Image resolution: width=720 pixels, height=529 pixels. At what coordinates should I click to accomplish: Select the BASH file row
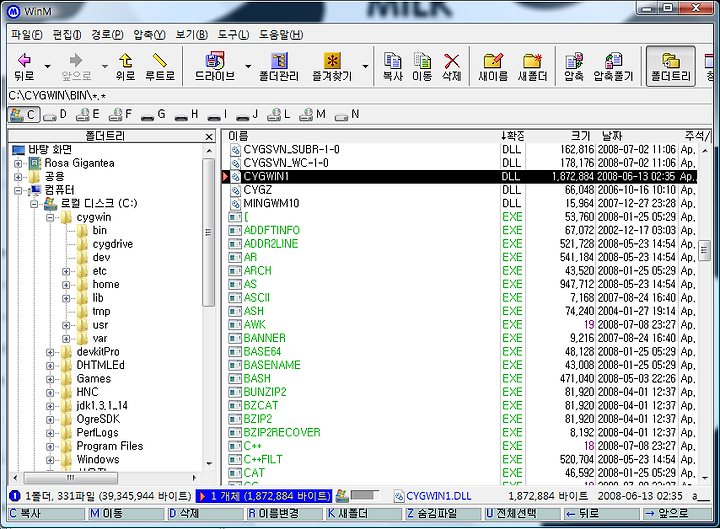461,379
